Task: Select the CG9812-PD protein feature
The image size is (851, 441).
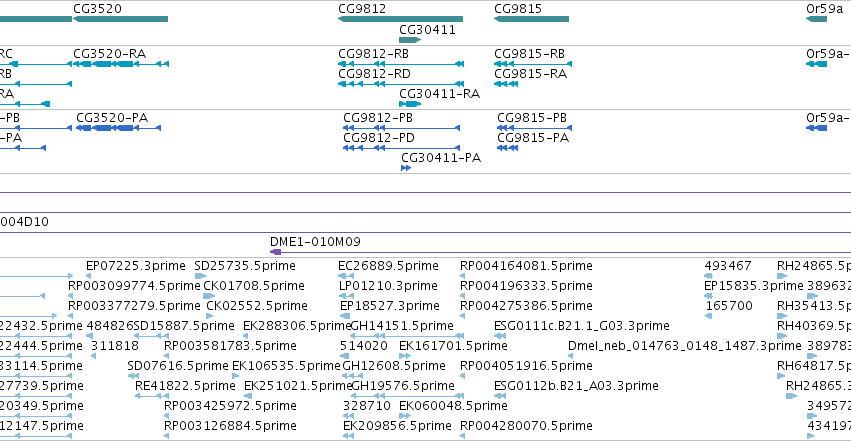Action: pos(402,148)
